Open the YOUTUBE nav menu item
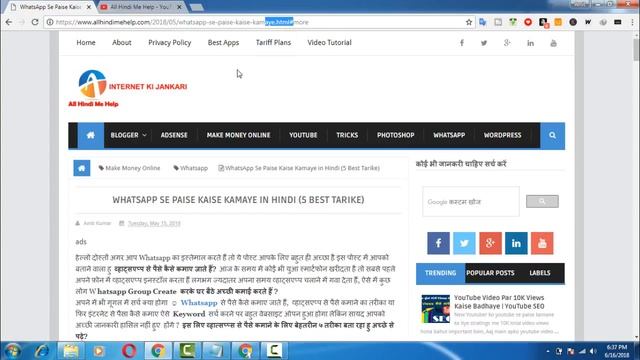 tap(303, 135)
